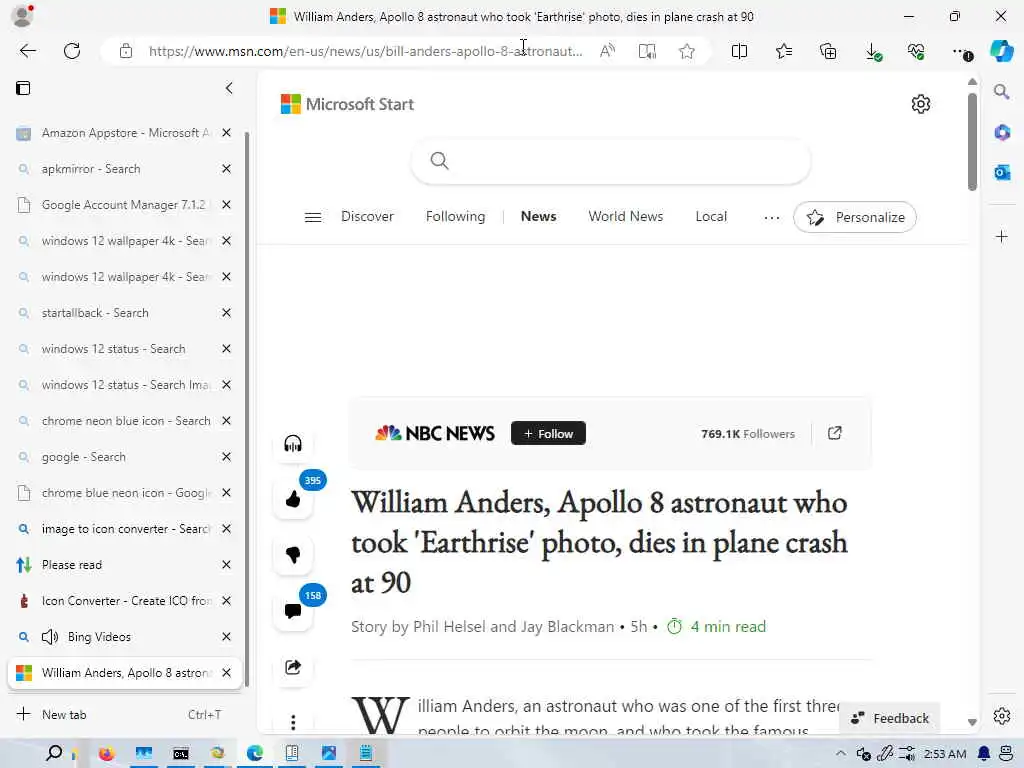Open the article comments
Screen dimensions: 1024x768
pos(293,611)
